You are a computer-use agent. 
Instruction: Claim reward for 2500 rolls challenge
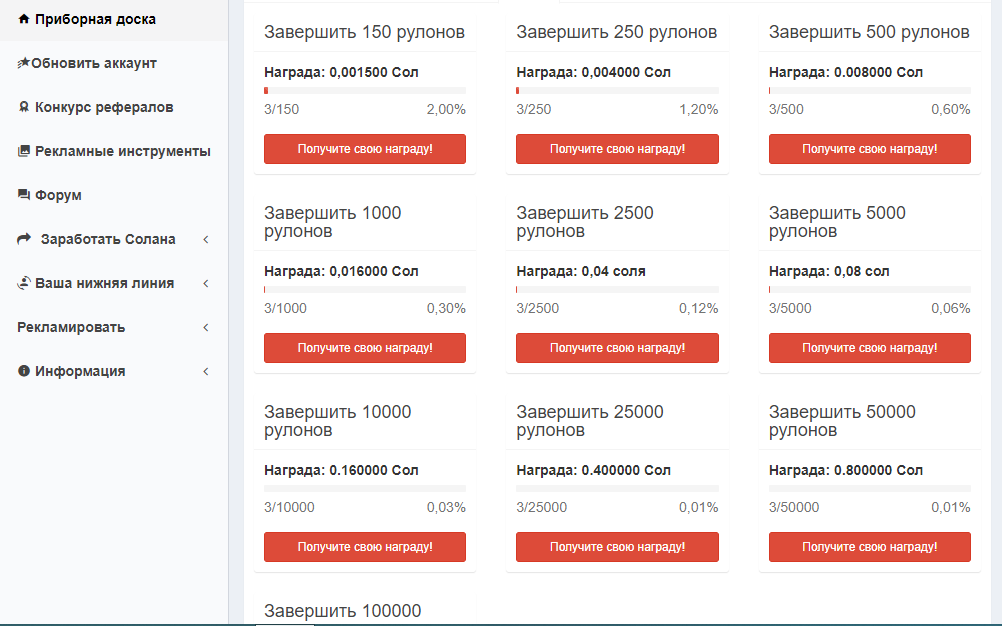point(617,348)
